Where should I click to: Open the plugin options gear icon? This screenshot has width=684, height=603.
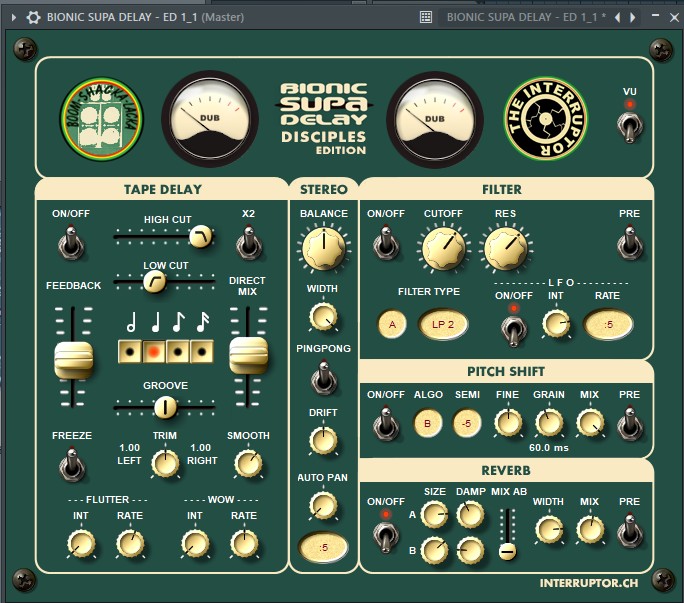pos(33,17)
